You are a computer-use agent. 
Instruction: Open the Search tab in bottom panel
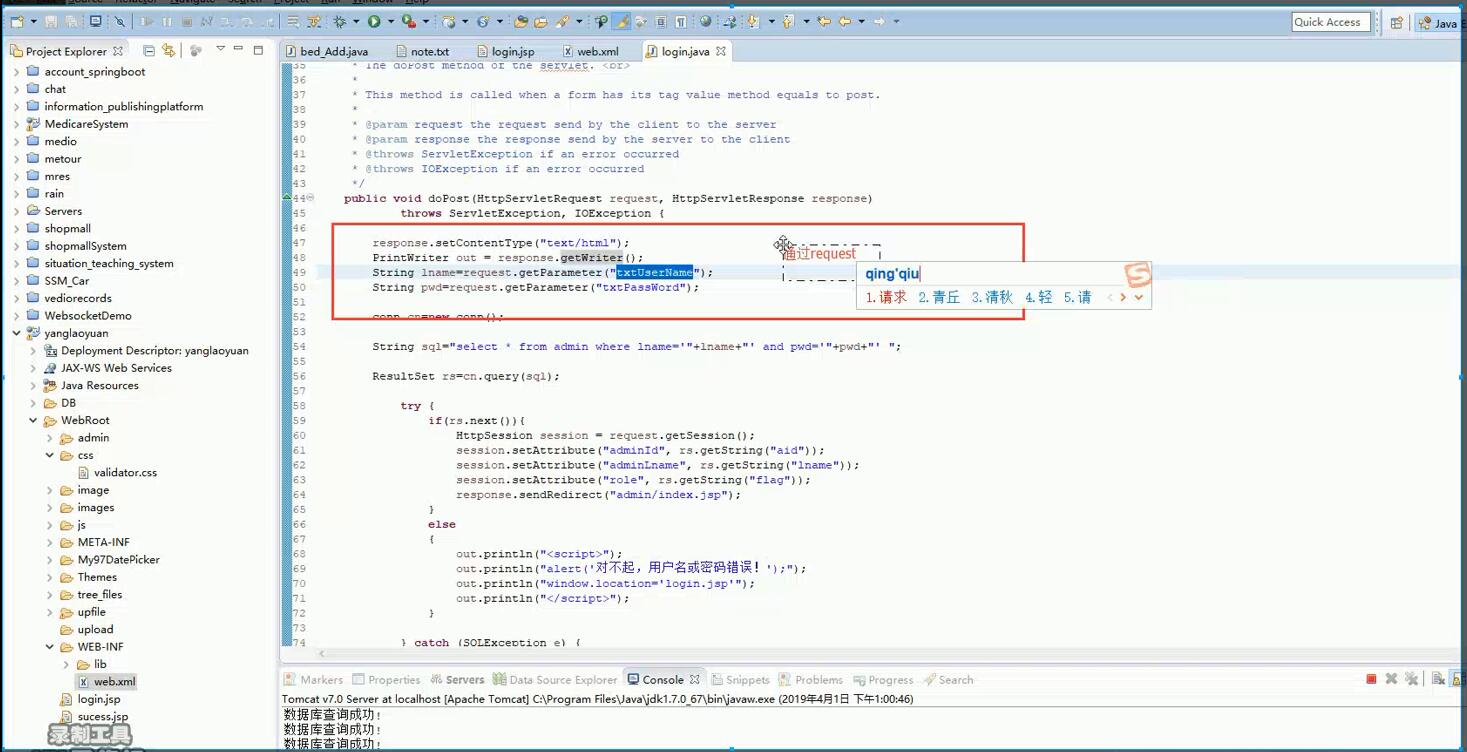coord(948,680)
